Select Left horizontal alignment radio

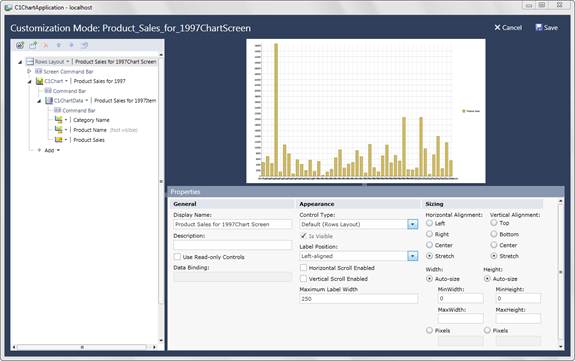[x=429, y=223]
